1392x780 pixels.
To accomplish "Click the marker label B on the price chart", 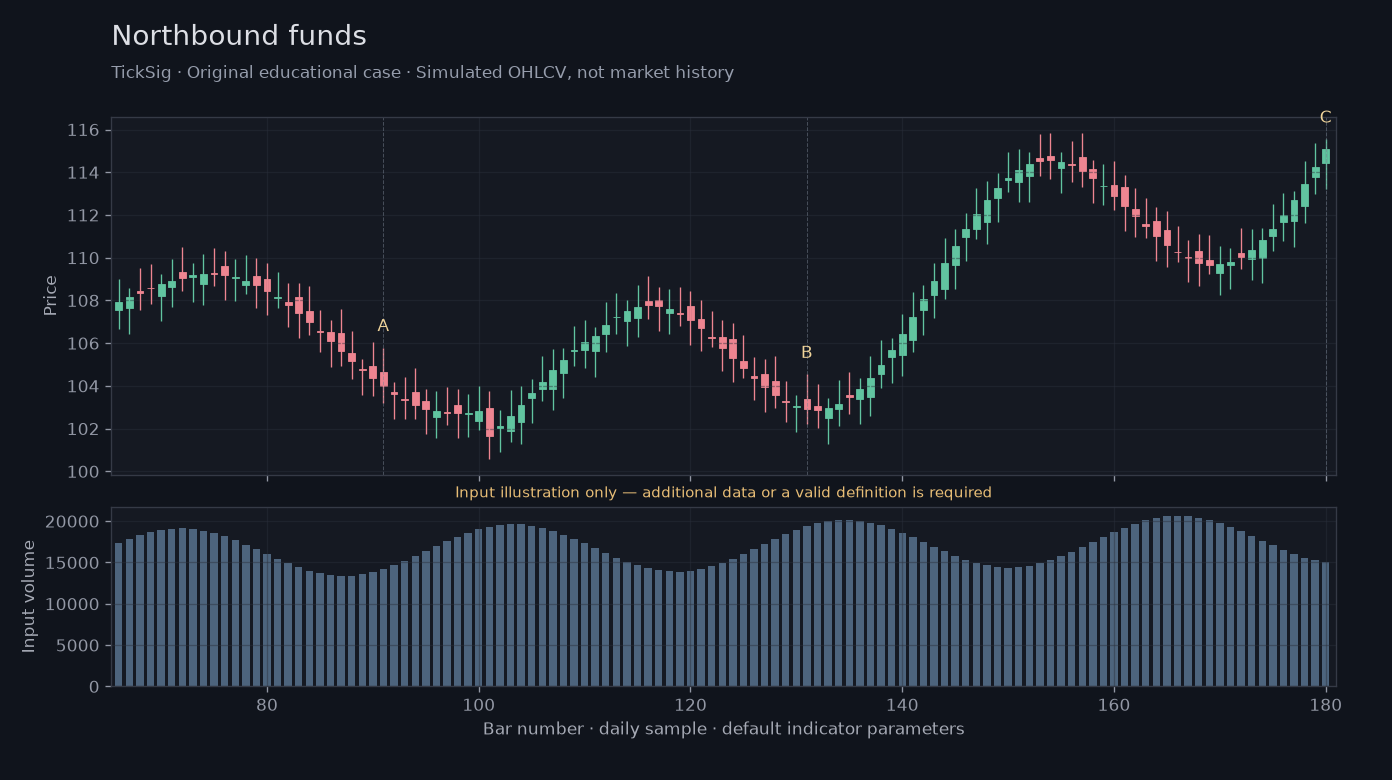I will point(807,353).
